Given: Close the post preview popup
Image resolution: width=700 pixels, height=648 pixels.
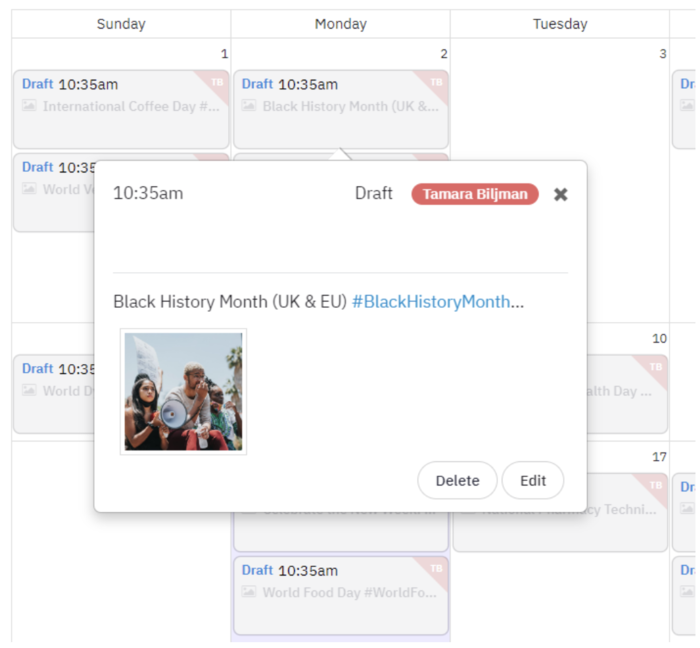Looking at the screenshot, I should coord(560,194).
